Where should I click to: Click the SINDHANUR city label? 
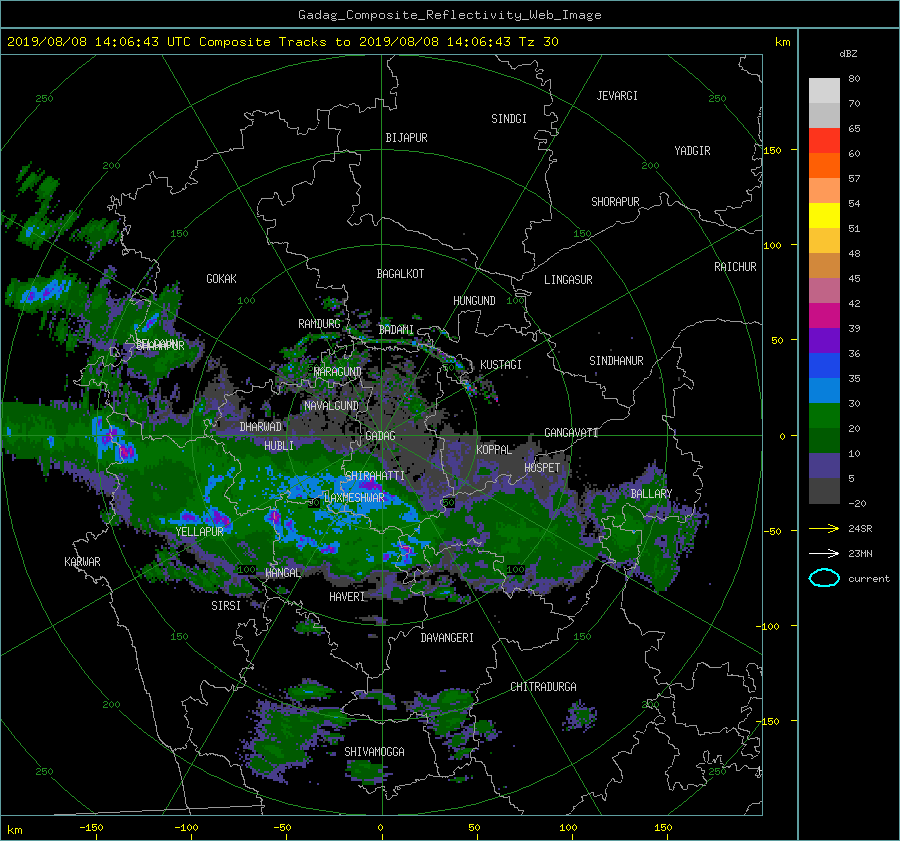point(616,361)
